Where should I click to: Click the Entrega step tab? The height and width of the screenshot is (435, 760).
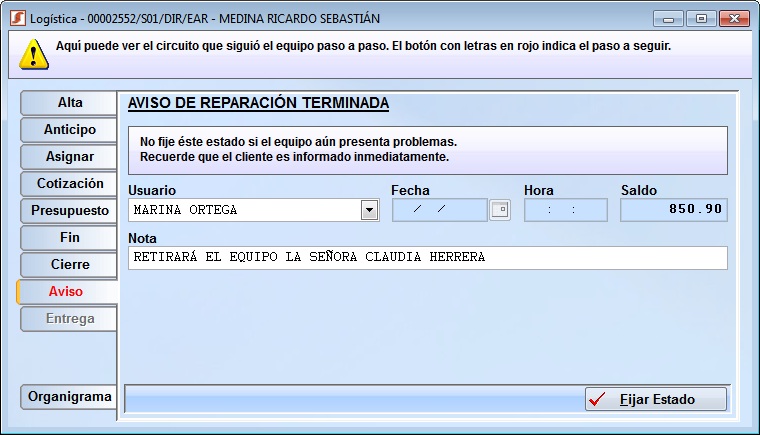point(69,319)
